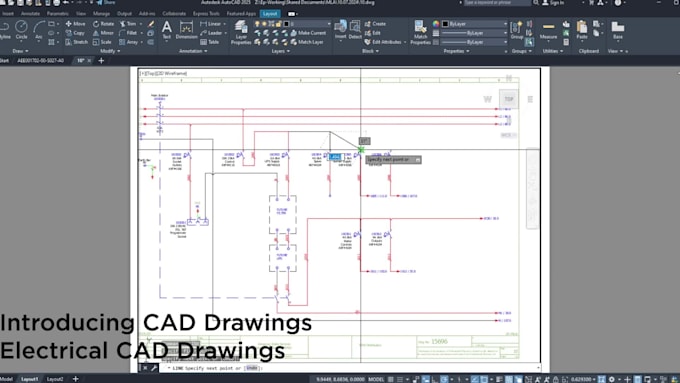Click the Mirror tool

(103, 33)
